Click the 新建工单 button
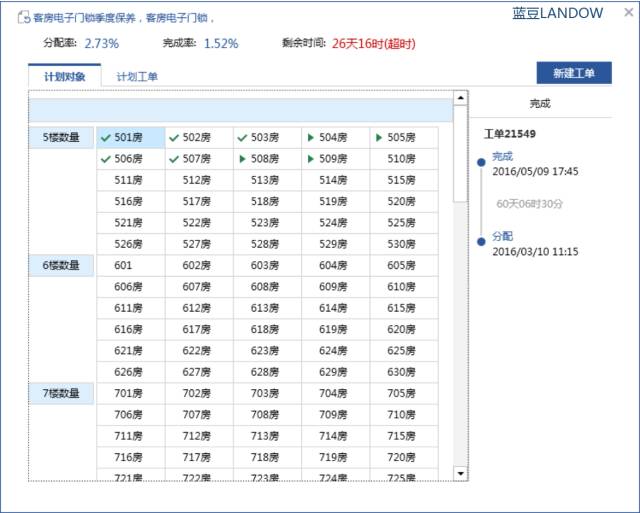The image size is (640, 513). click(x=574, y=73)
